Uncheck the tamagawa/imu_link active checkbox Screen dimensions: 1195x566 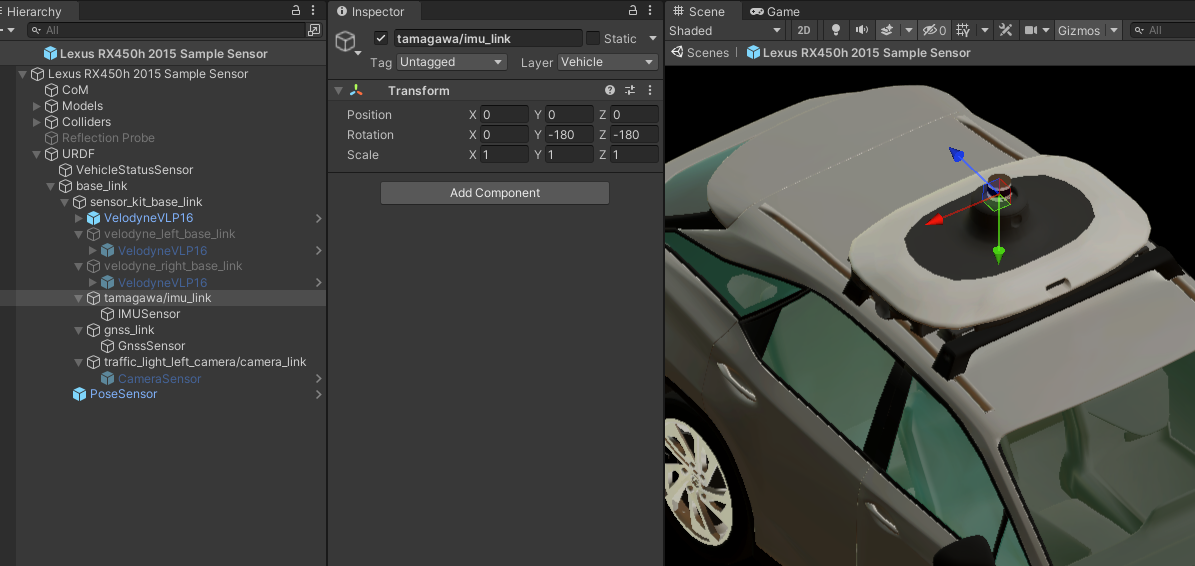point(381,39)
